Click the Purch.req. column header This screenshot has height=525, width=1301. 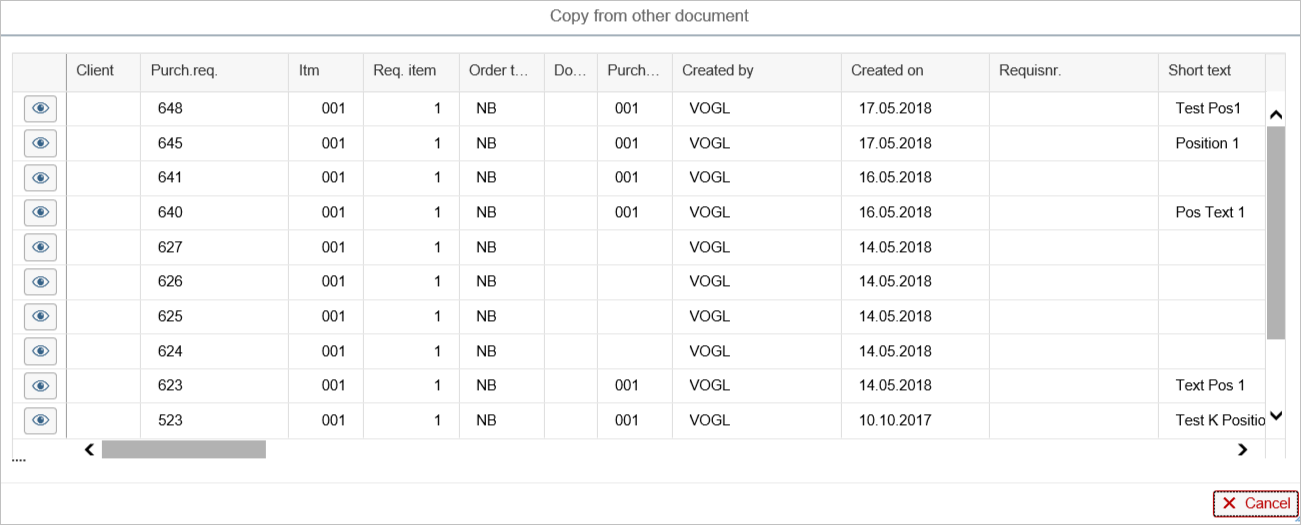184,71
